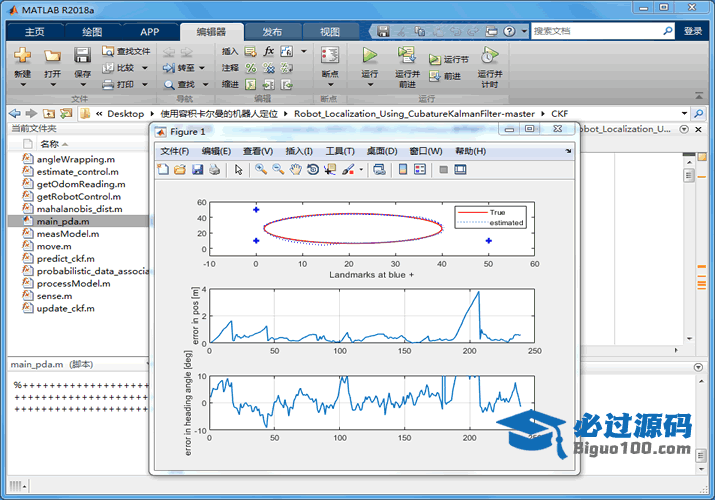Select the Edit Plot arrow tool
This screenshot has height=500, width=715.
pyautogui.click(x=238, y=170)
